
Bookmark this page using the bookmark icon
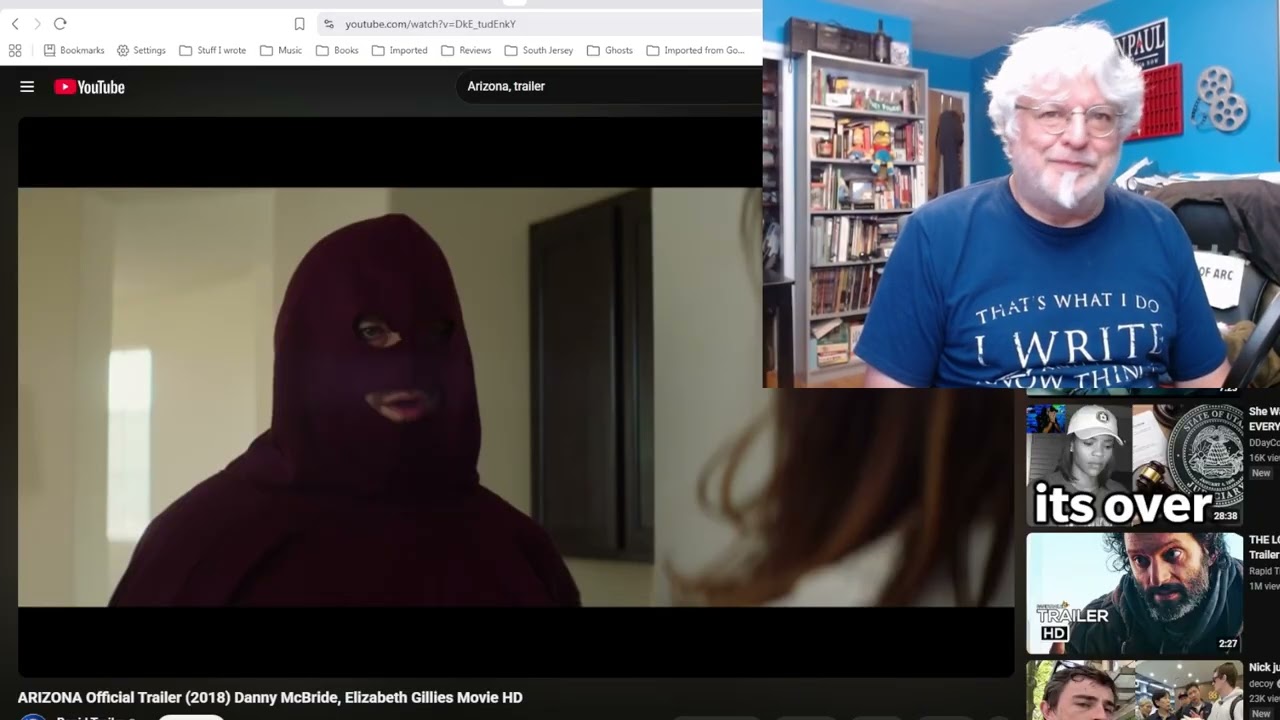click(x=299, y=24)
